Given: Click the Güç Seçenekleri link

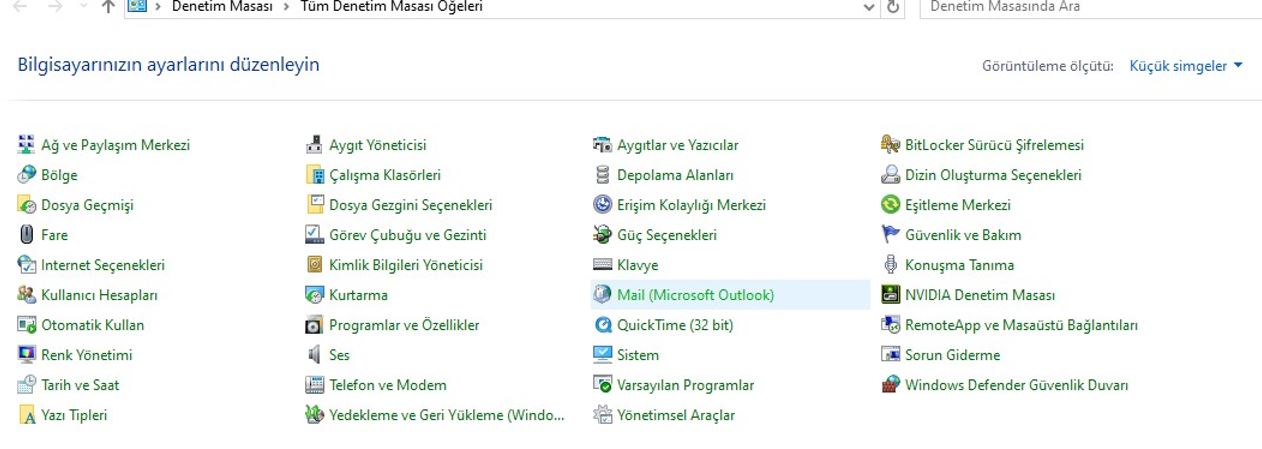Looking at the screenshot, I should pyautogui.click(x=667, y=235).
